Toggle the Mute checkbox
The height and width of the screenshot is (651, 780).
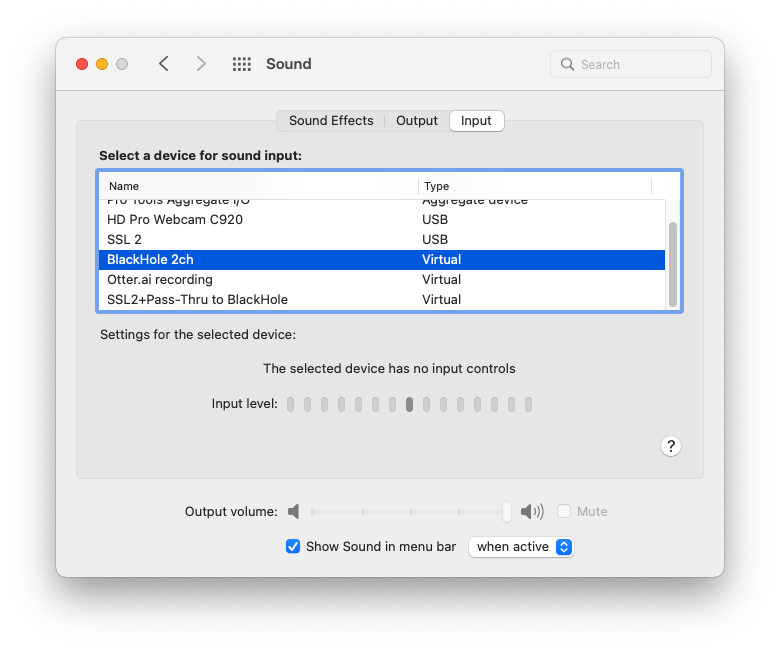564,511
